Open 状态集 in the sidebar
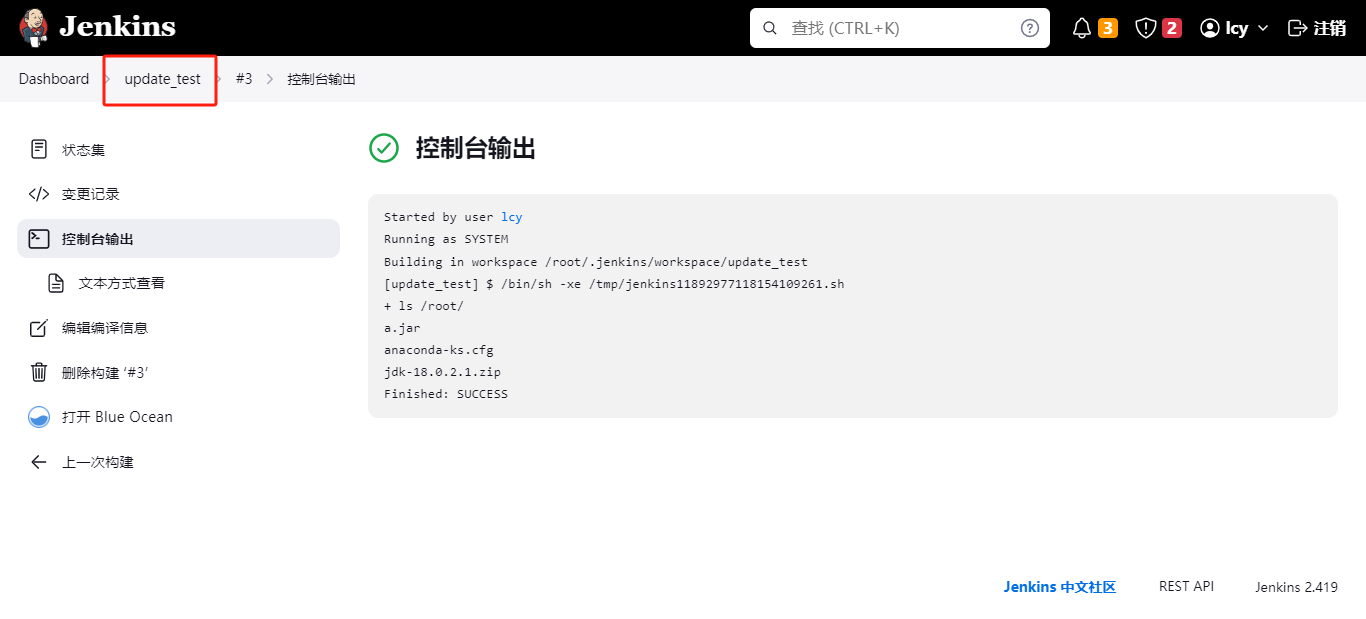 pyautogui.click(x=178, y=149)
